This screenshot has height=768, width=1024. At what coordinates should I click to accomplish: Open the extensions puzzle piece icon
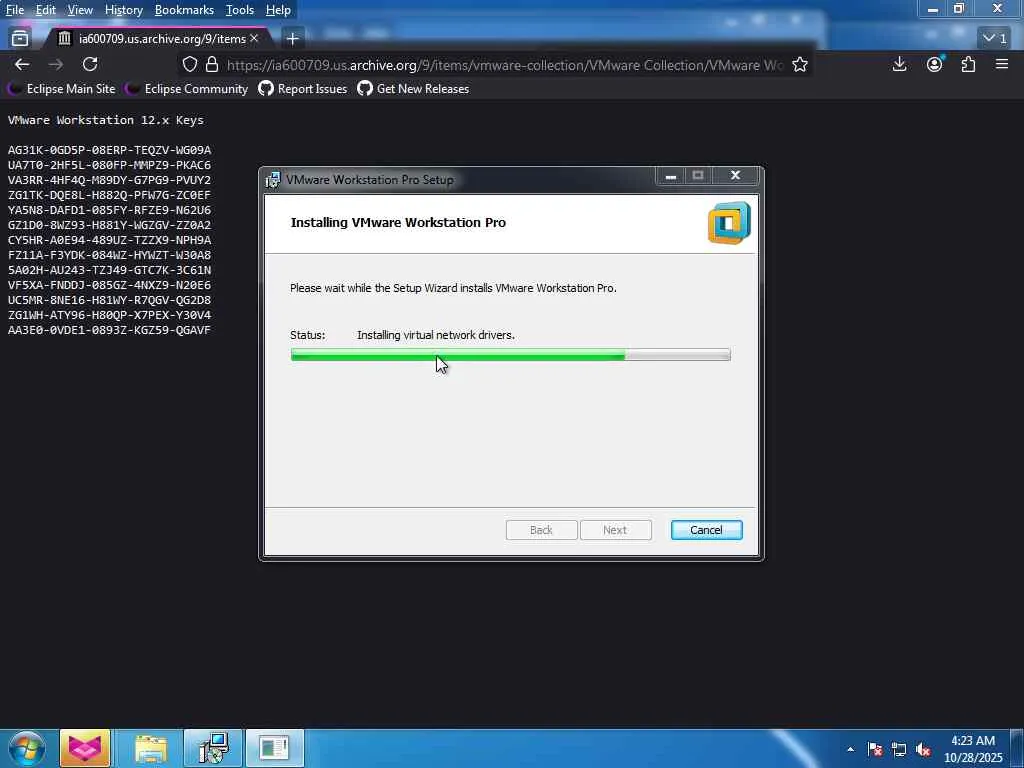click(x=968, y=64)
